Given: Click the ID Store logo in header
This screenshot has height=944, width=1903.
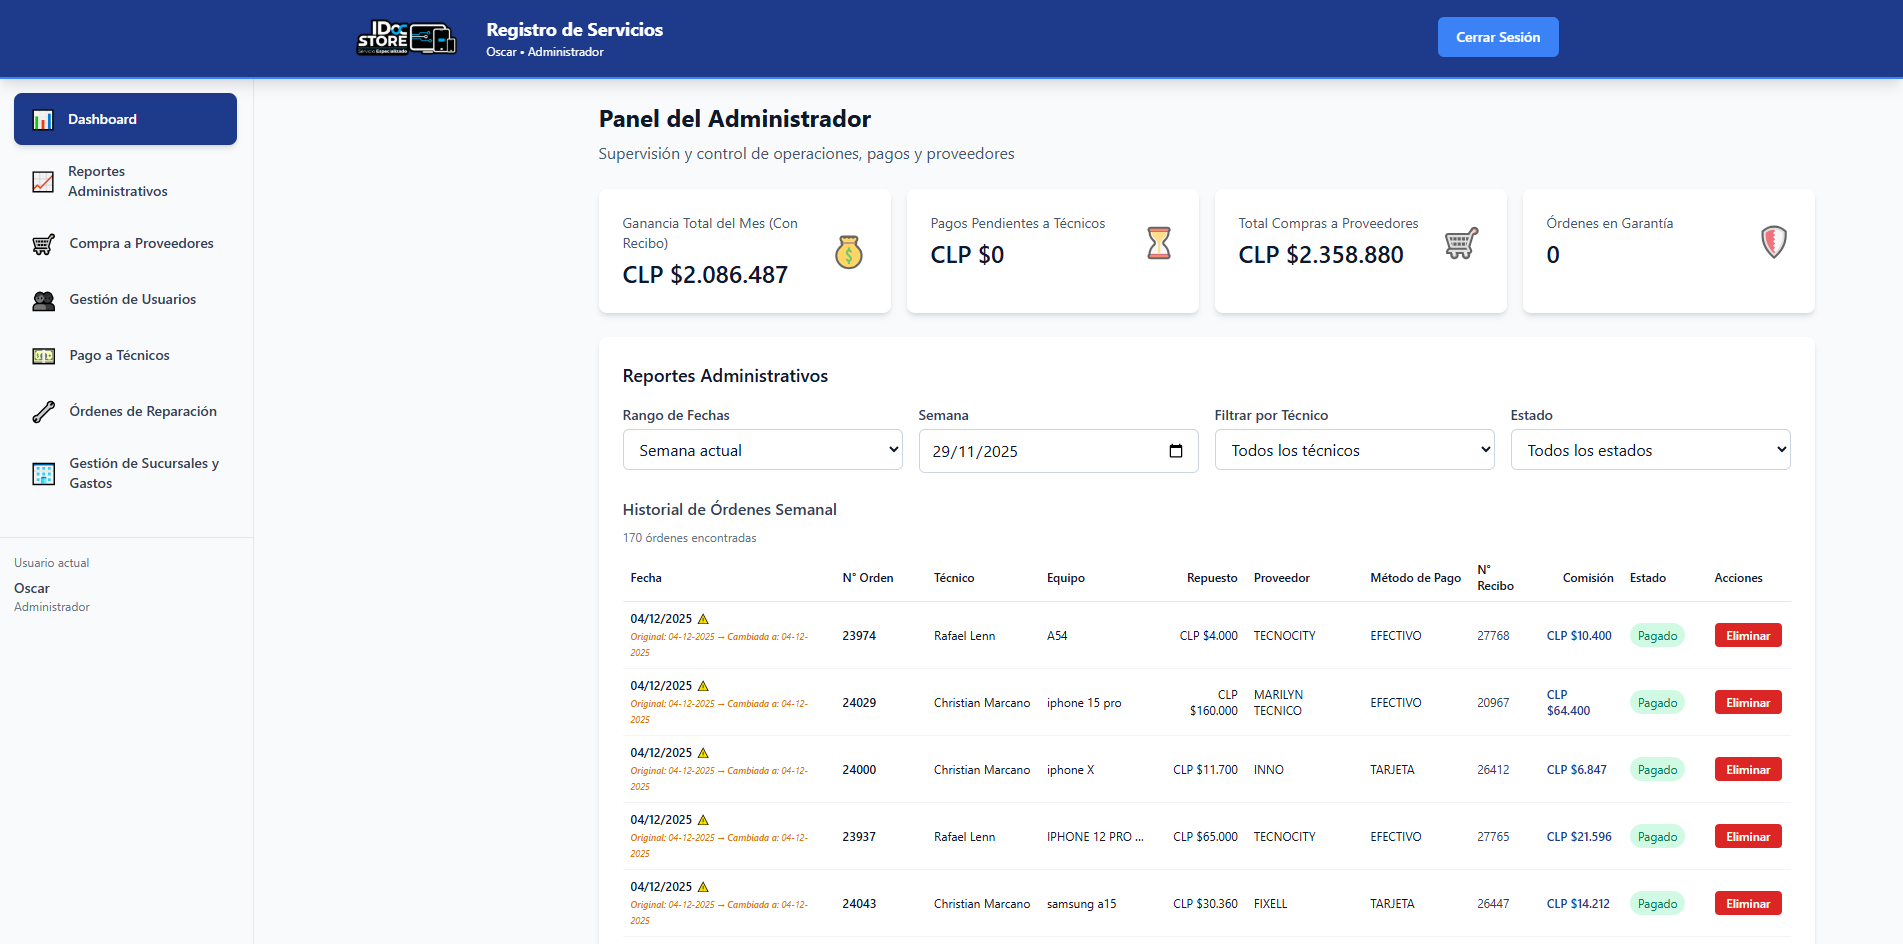Looking at the screenshot, I should (x=406, y=38).
